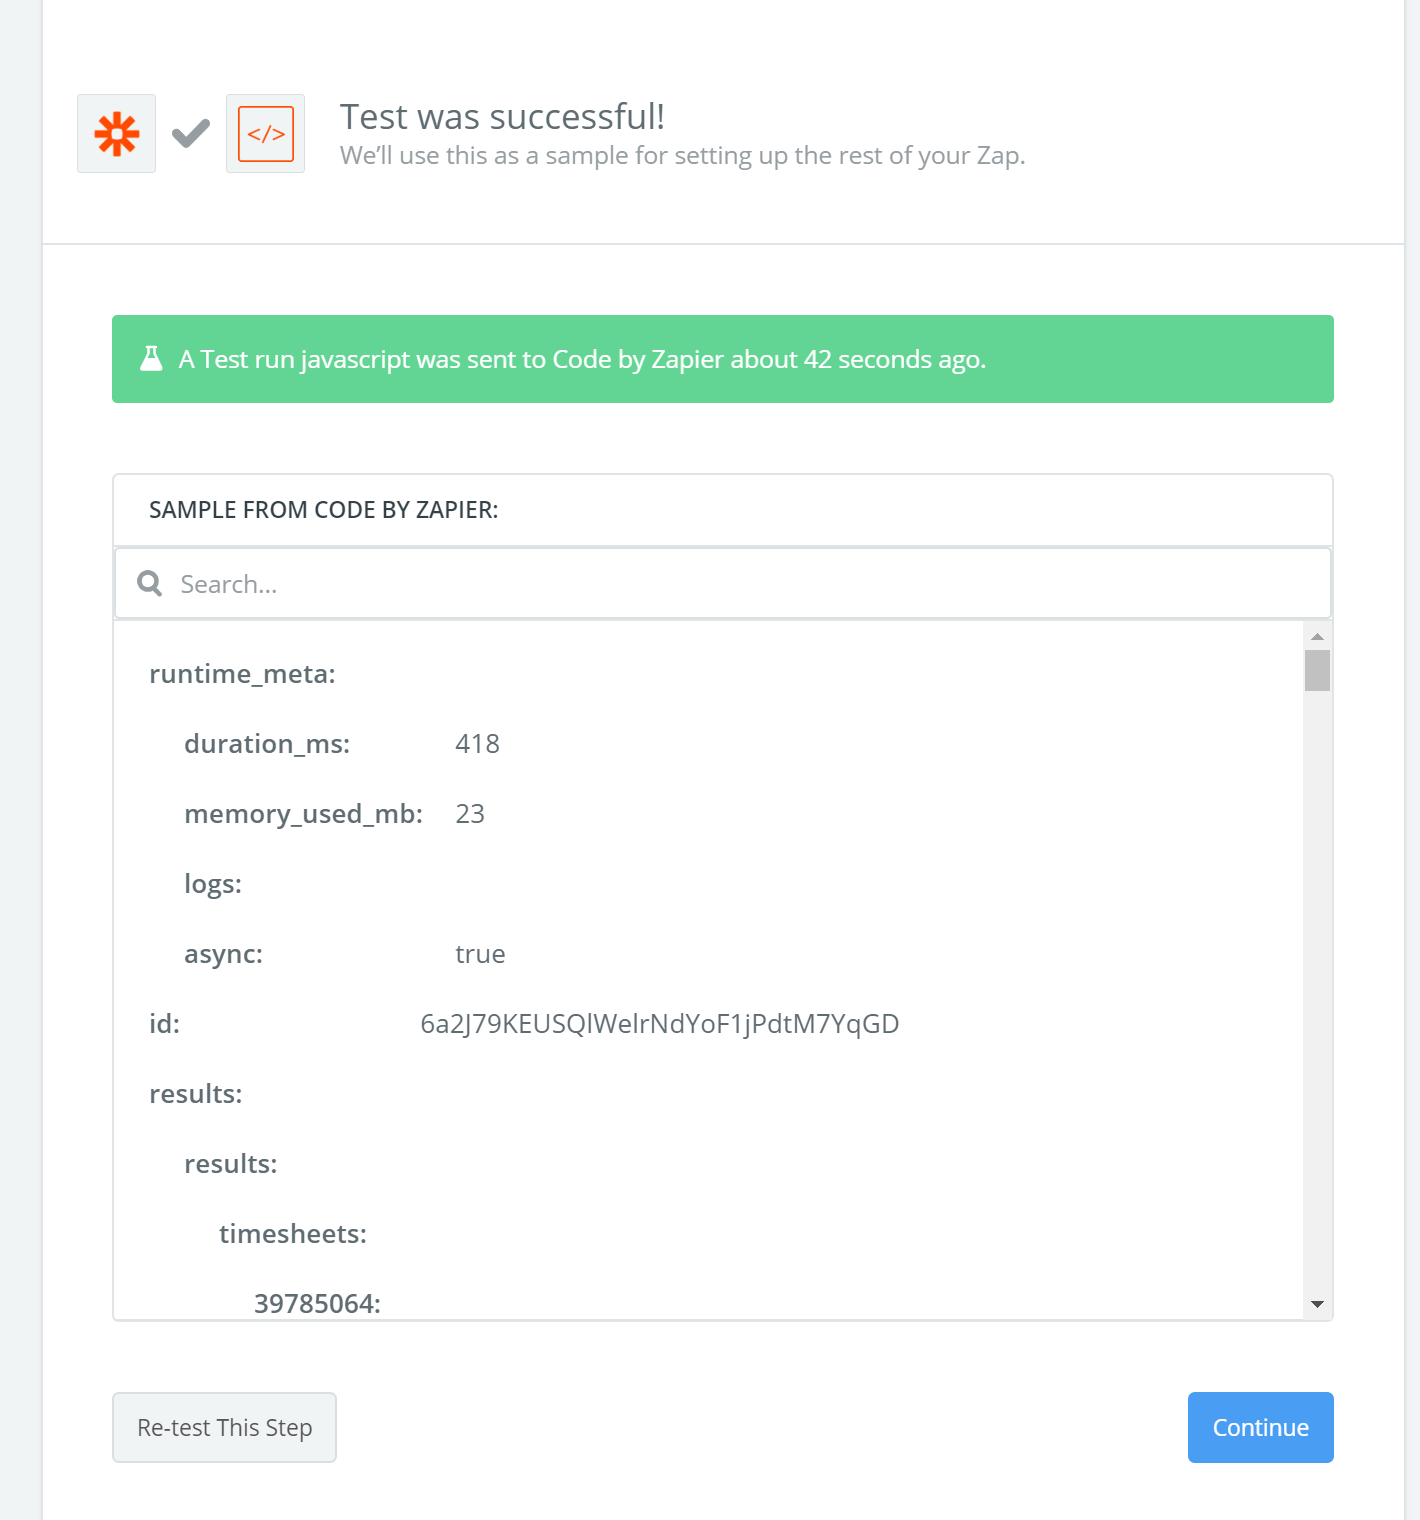Click the Continue button
This screenshot has height=1520, width=1420.
[1260, 1427]
